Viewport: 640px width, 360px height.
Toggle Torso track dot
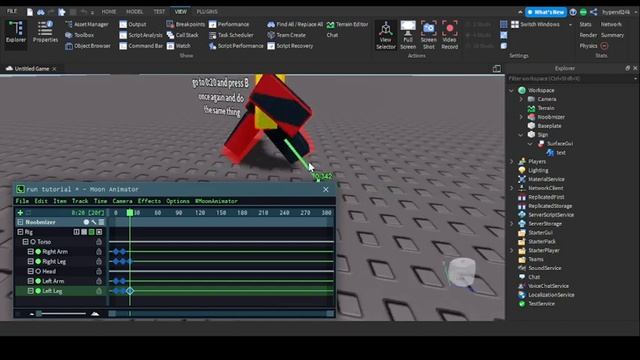(x=33, y=242)
